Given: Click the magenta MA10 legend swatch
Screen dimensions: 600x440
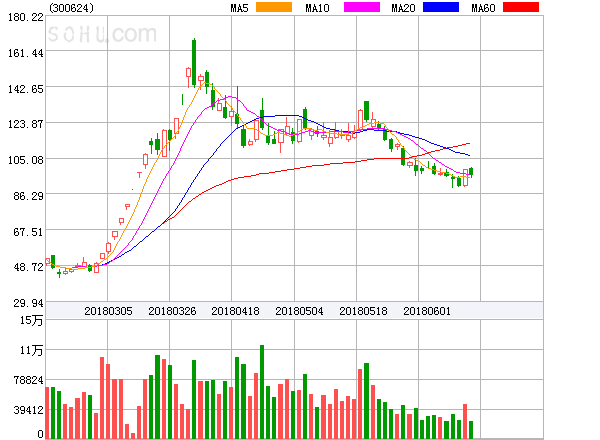Looking at the screenshot, I should [362, 7].
